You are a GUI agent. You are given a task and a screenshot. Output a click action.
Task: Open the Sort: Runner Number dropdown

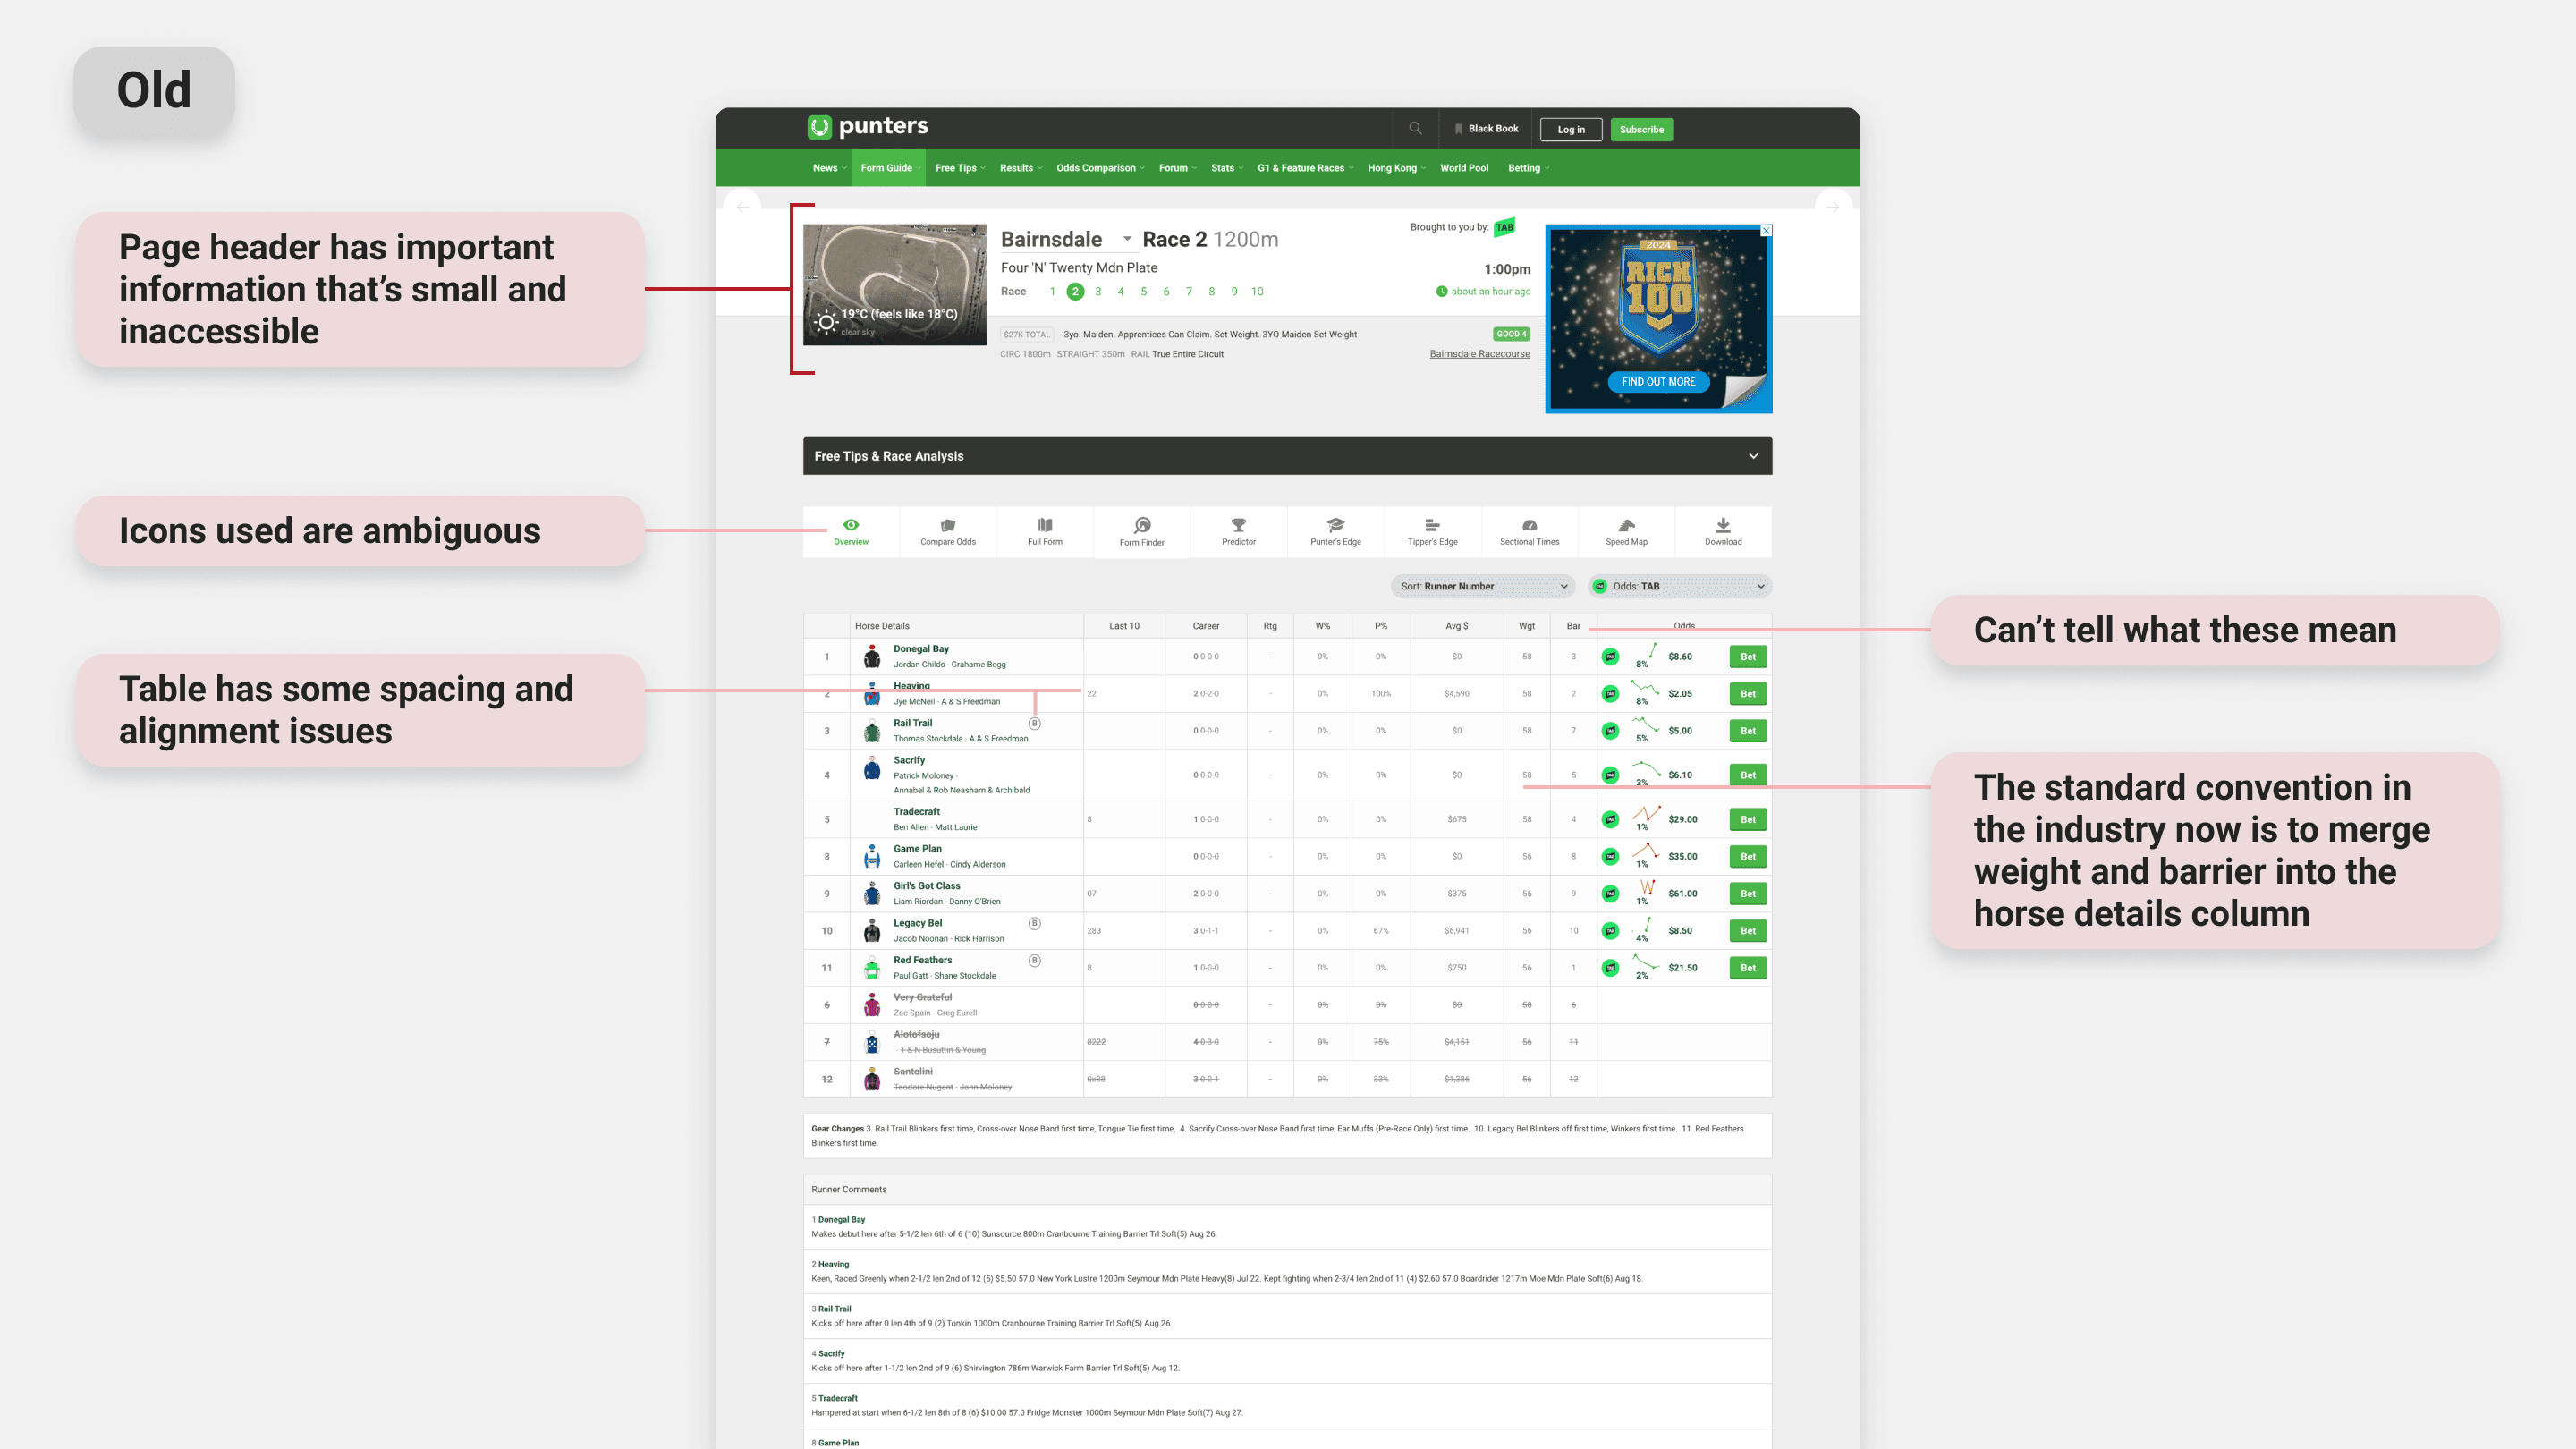[x=1482, y=586]
